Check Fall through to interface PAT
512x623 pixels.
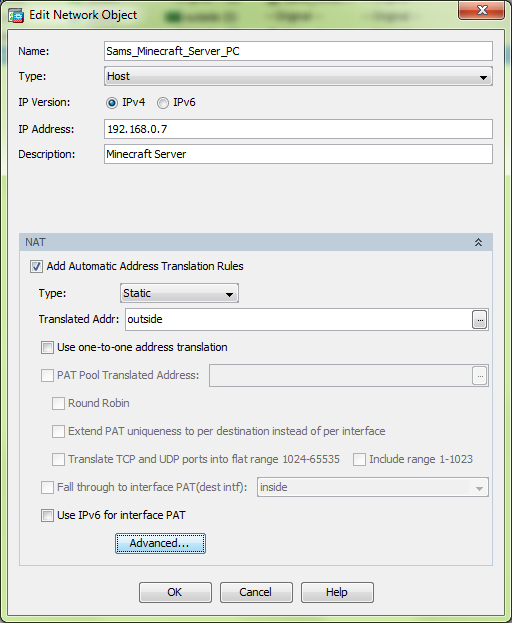[x=47, y=488]
